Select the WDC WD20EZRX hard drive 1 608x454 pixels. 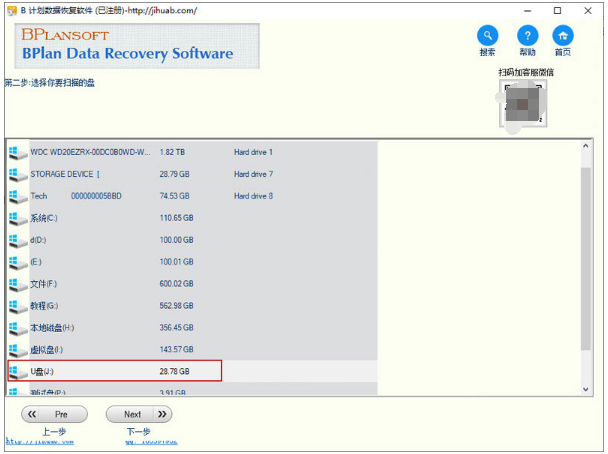[90, 152]
